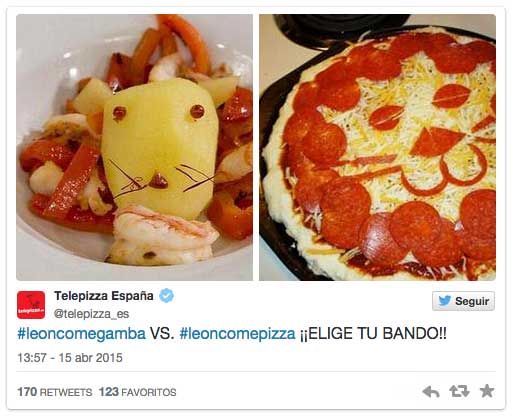Click the verified badge checkmark
The height and width of the screenshot is (417, 512).
[166, 296]
